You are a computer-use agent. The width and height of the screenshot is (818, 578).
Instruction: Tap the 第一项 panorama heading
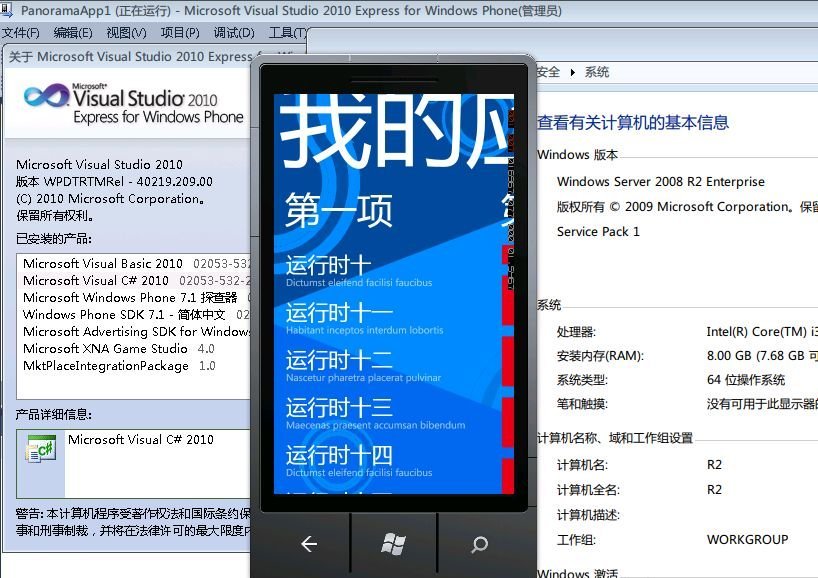(x=338, y=210)
